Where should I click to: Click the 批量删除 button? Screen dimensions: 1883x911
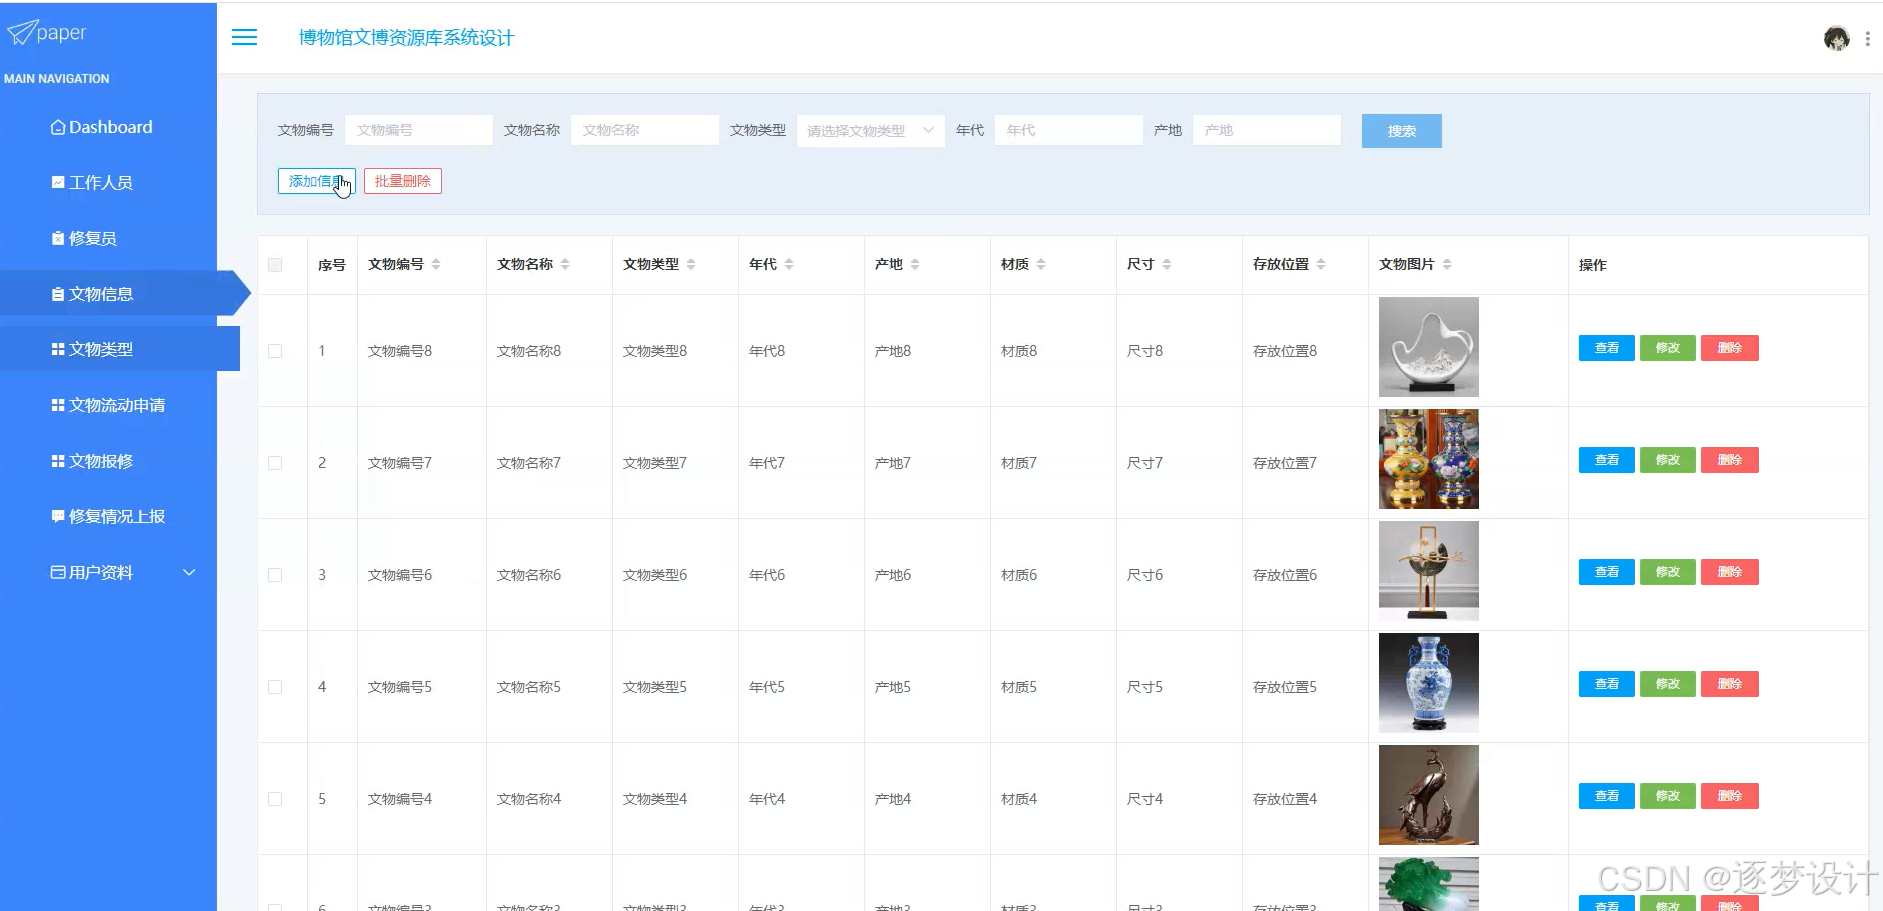[402, 181]
